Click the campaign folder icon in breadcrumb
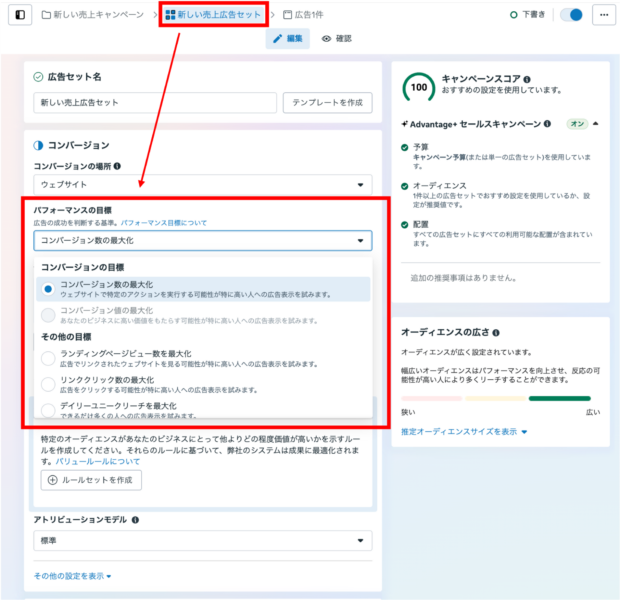This screenshot has height=600, width=620. pos(47,15)
